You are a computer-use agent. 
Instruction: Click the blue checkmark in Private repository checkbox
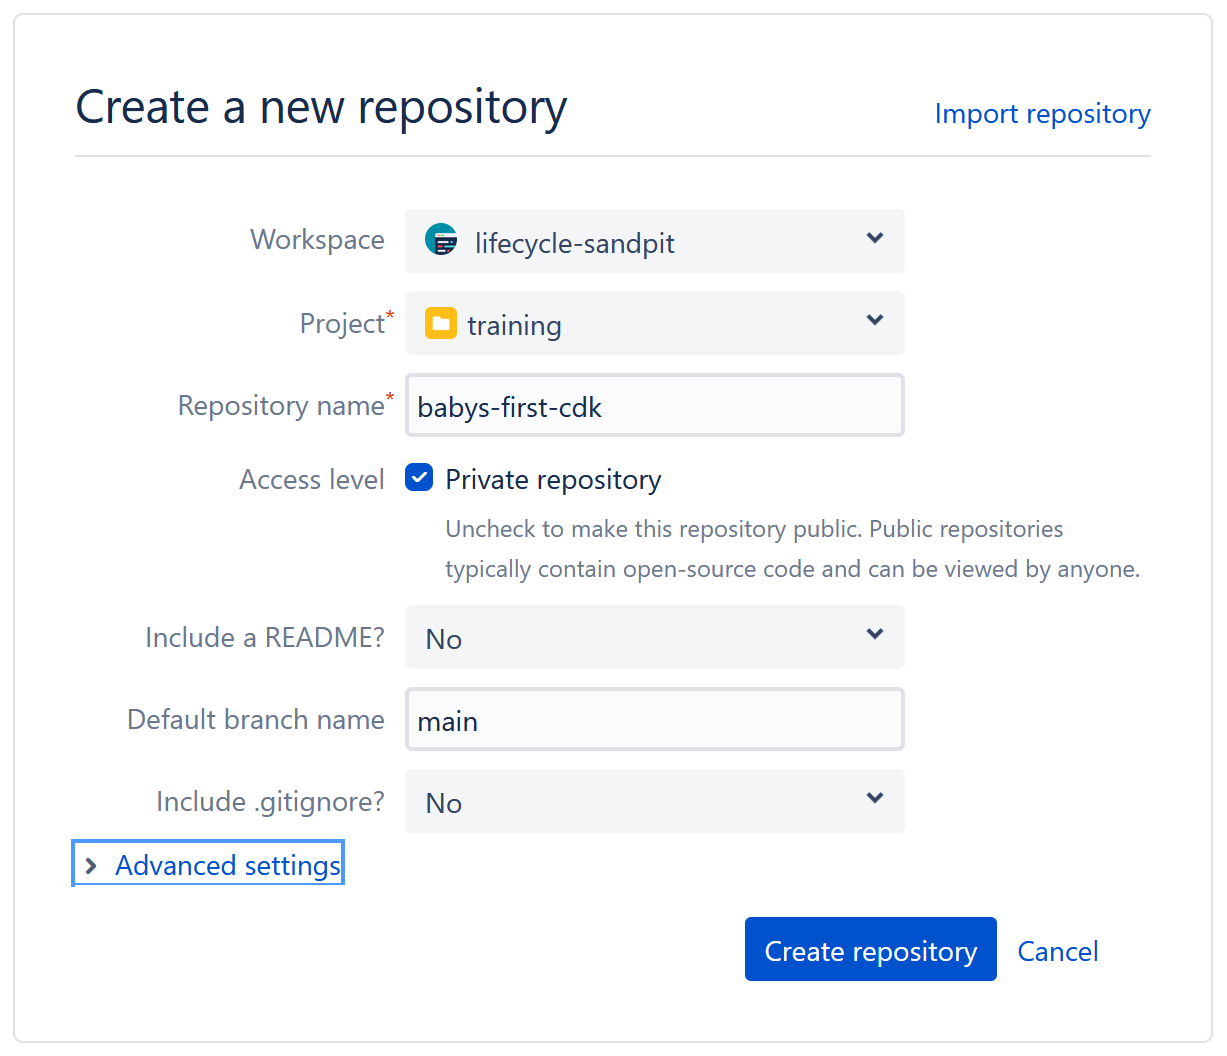click(x=418, y=478)
